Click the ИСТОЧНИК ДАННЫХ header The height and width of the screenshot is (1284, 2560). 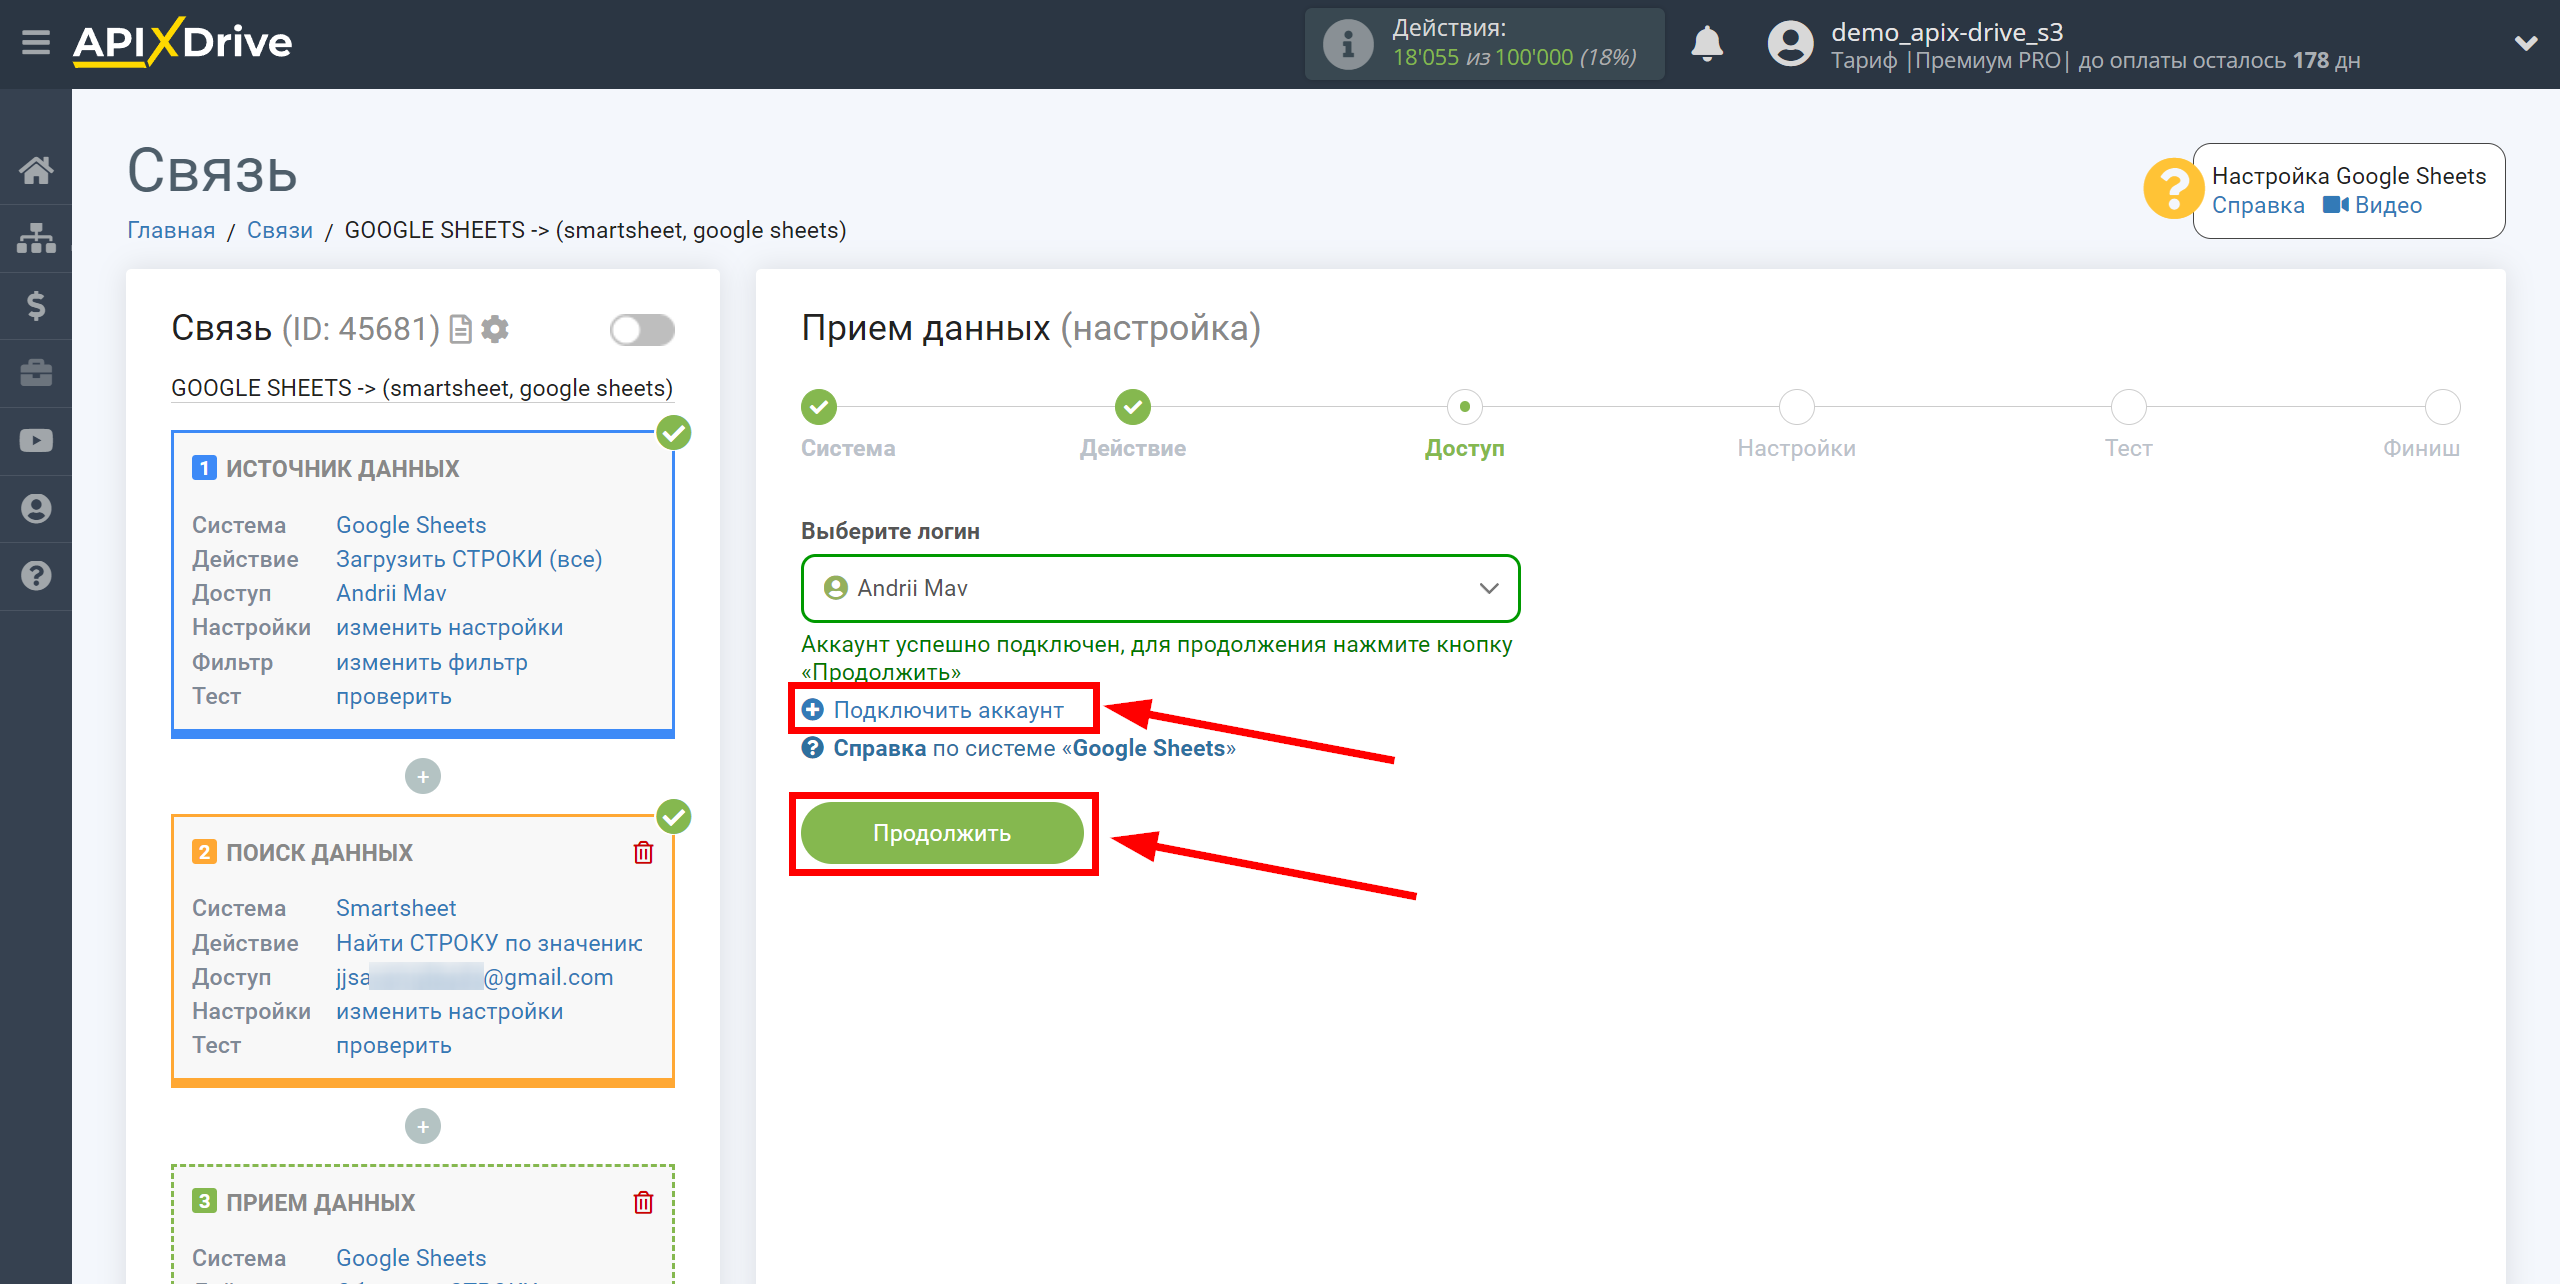(x=342, y=468)
